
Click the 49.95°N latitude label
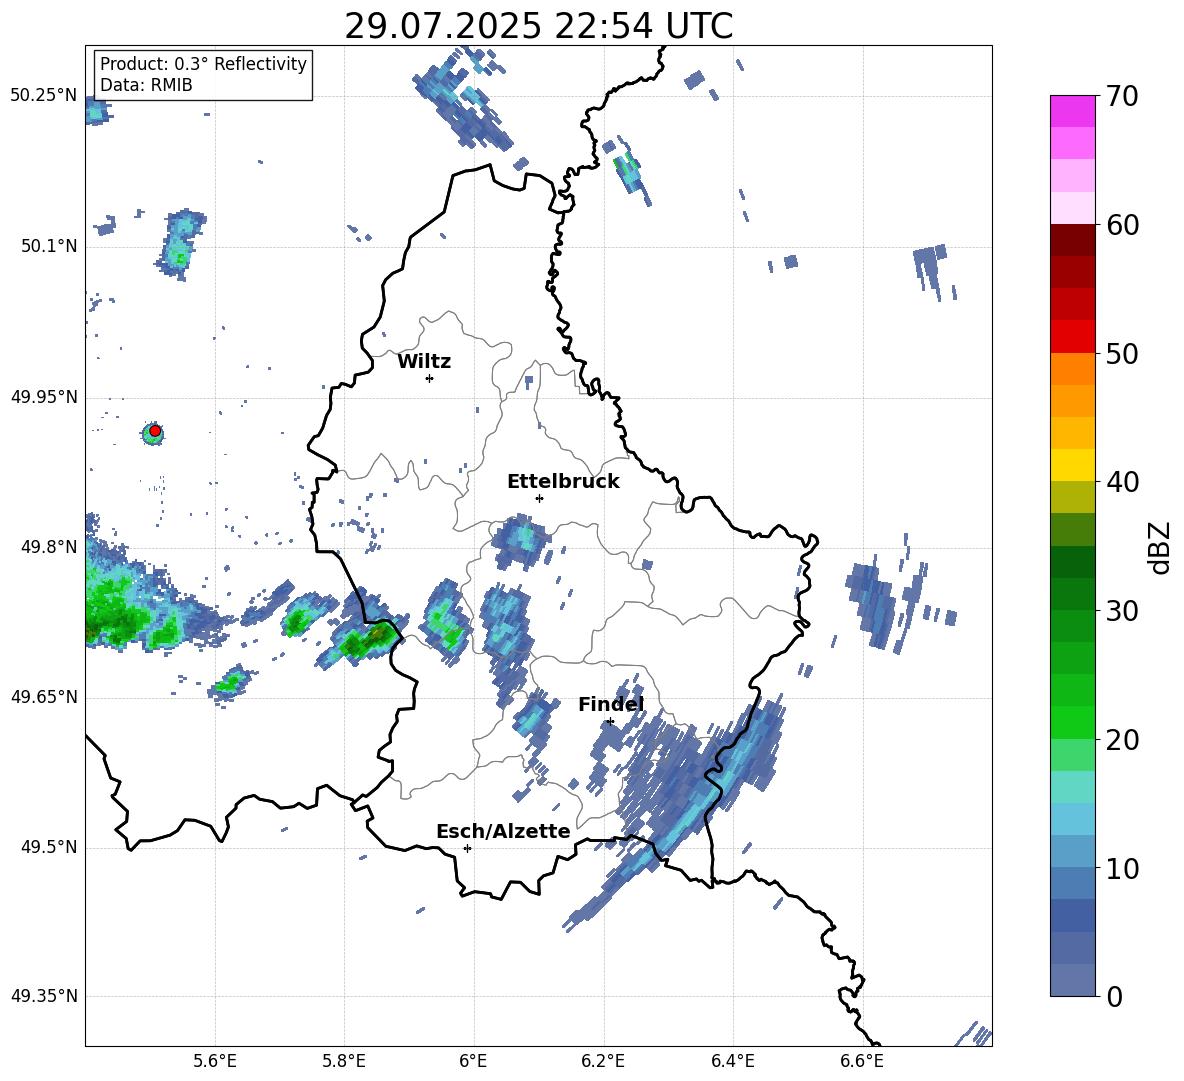[43, 397]
